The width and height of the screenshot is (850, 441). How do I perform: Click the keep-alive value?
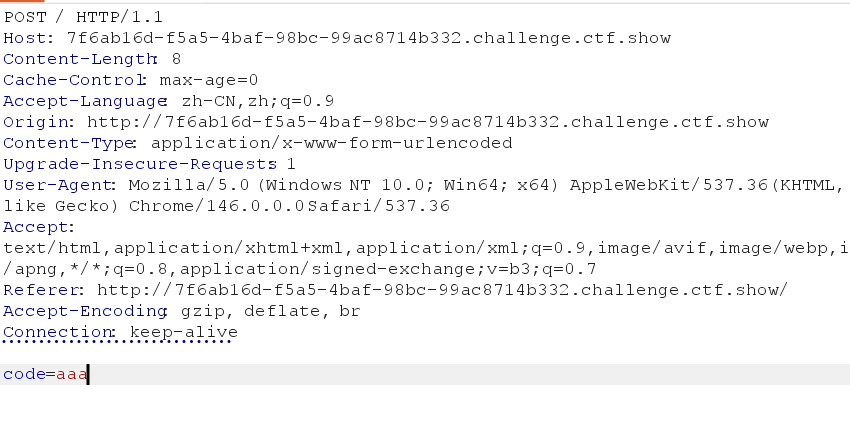[x=183, y=332]
